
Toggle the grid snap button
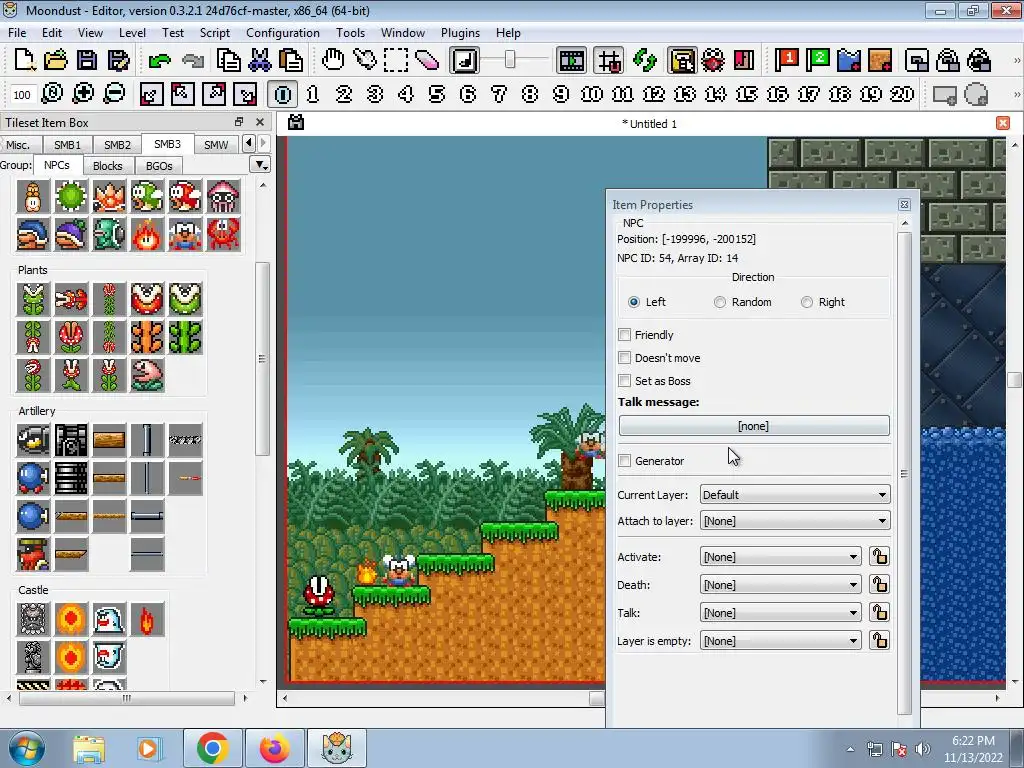click(x=609, y=61)
